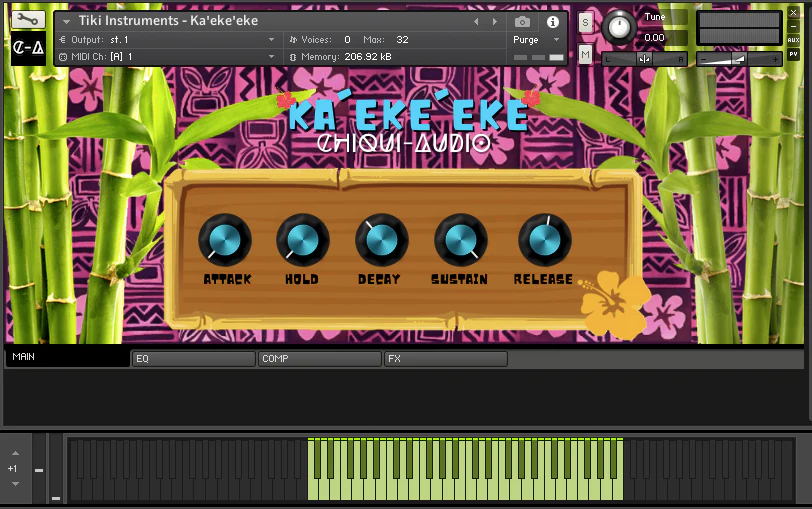
Task: Click the Voices icon
Action: (x=293, y=39)
